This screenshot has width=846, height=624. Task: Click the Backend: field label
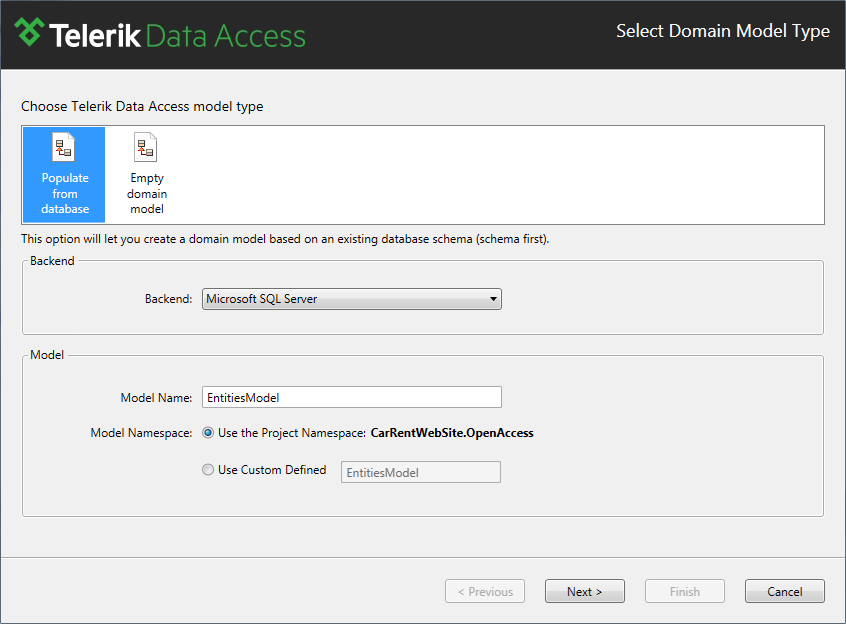[168, 299]
